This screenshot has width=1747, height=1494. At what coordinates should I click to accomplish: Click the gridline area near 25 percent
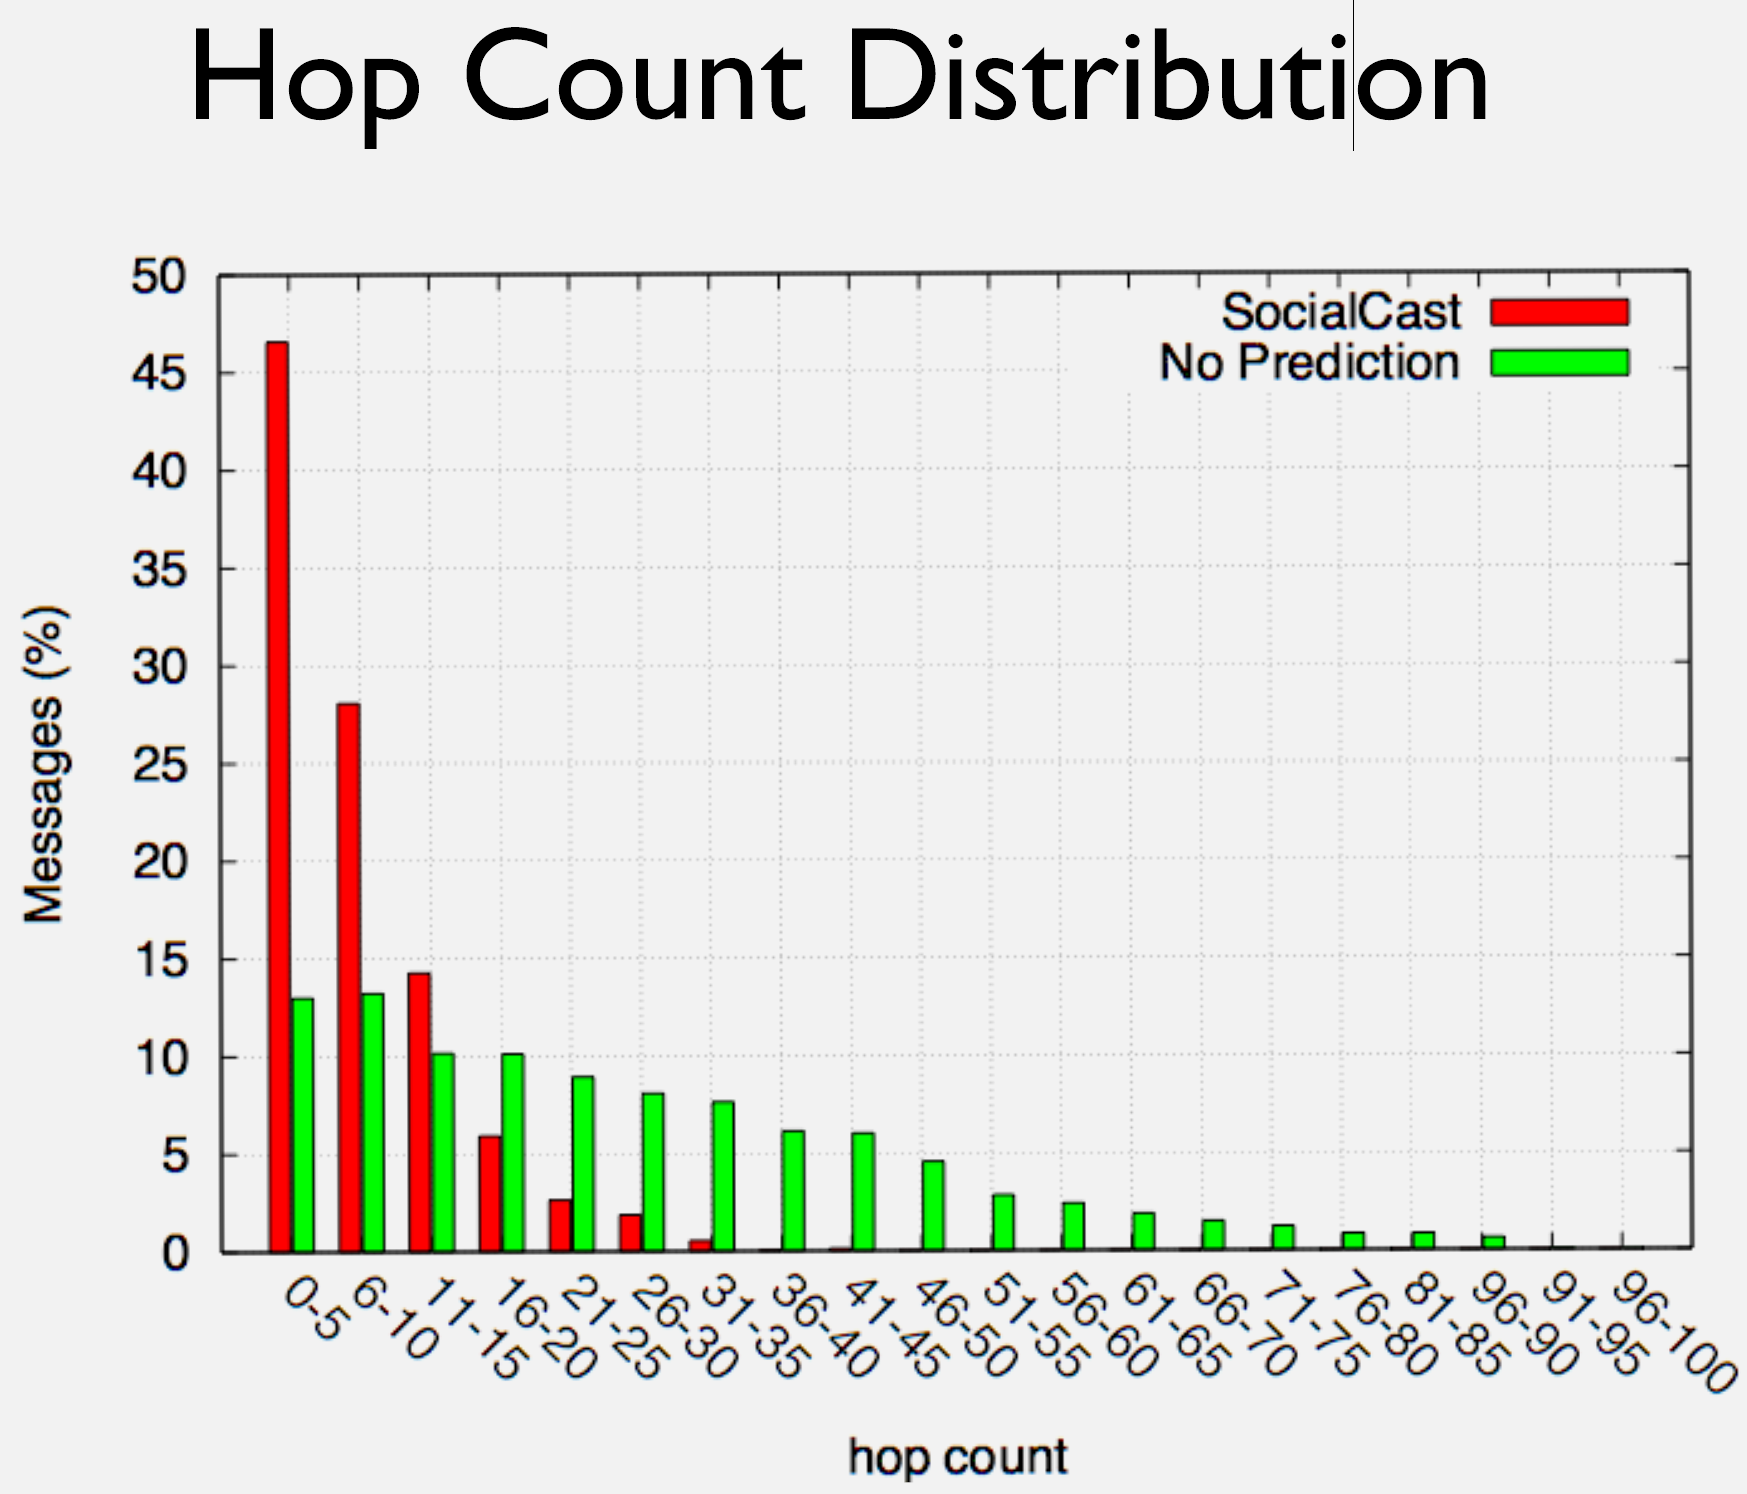[900, 762]
